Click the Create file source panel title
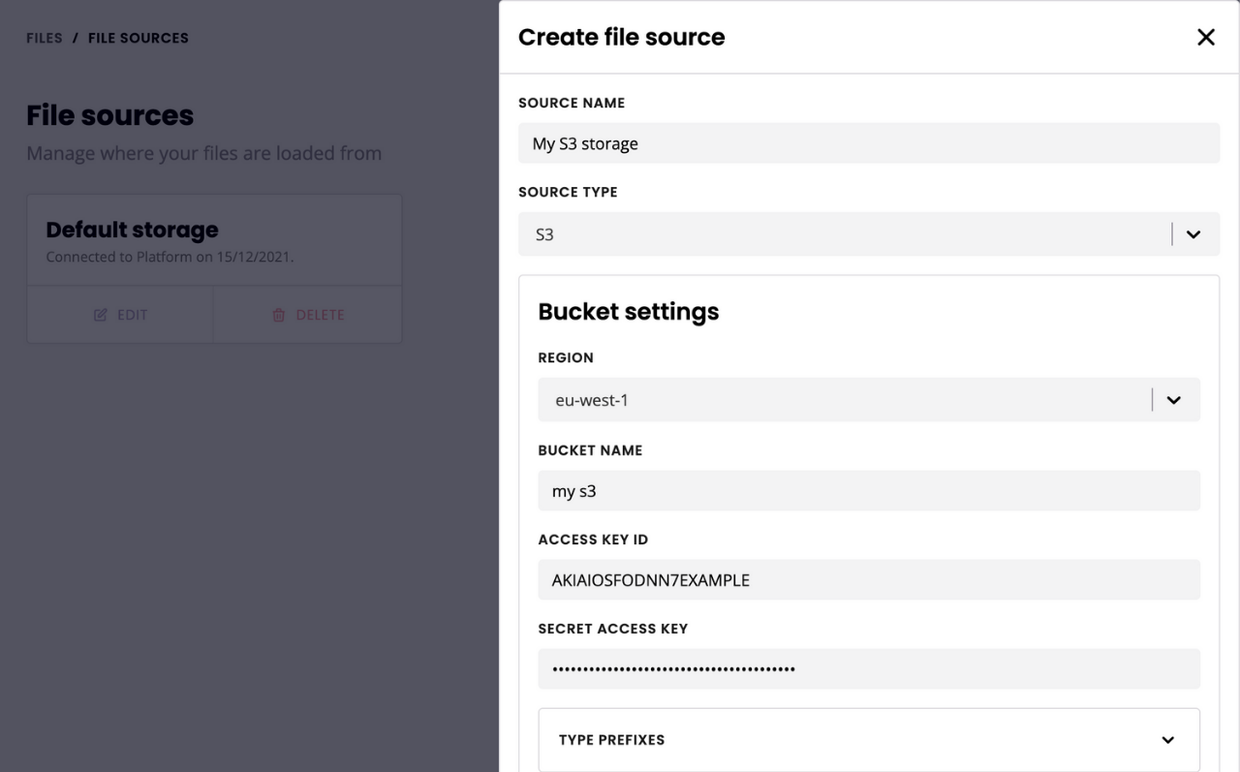The image size is (1240, 772). (x=621, y=37)
